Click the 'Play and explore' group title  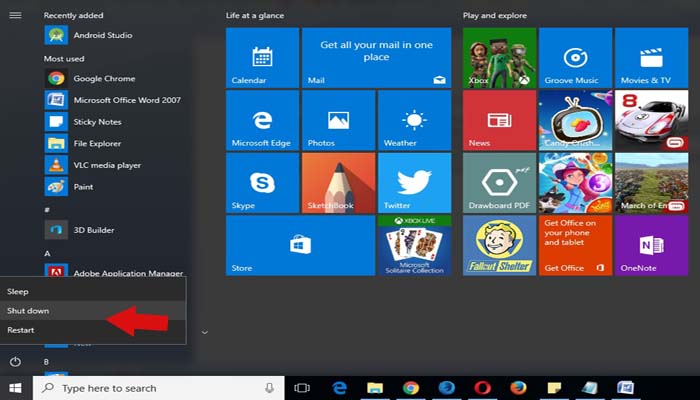point(495,16)
